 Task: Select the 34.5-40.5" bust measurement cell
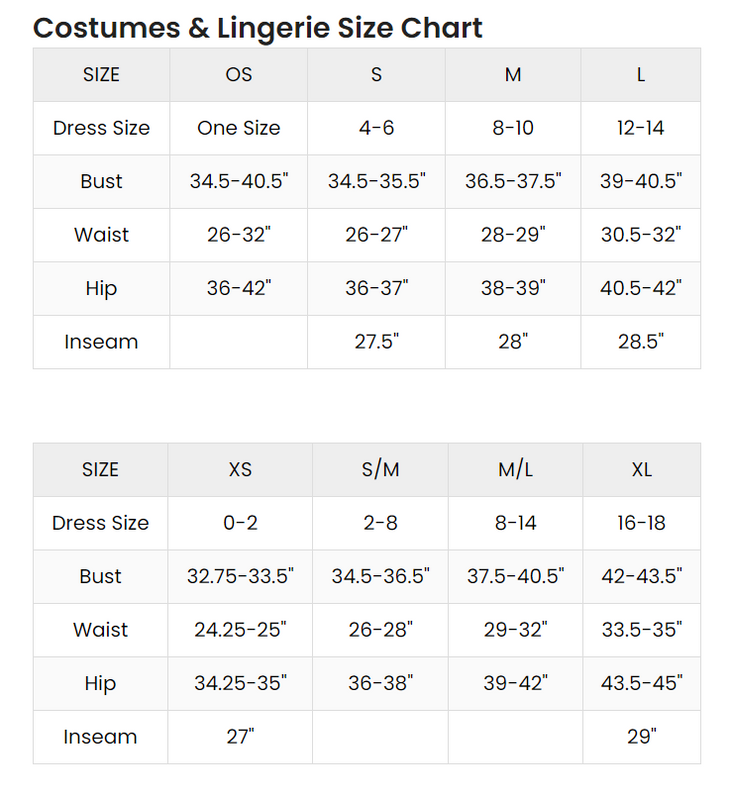pyautogui.click(x=239, y=181)
